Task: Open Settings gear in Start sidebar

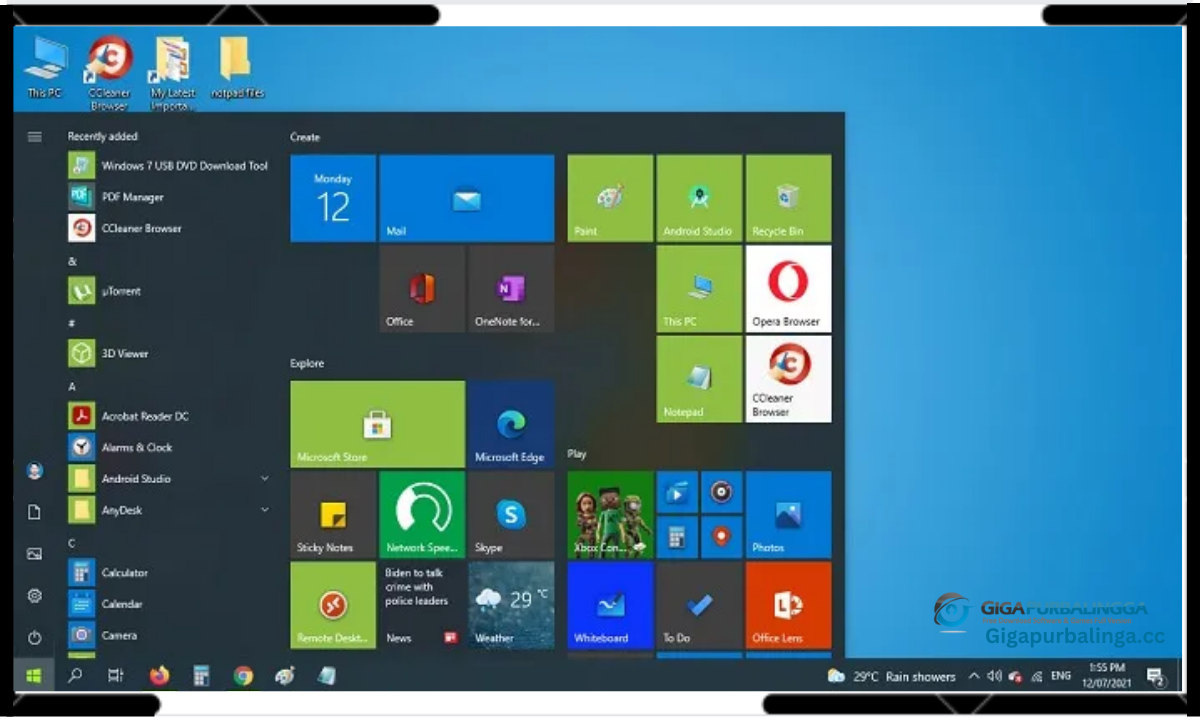Action: point(35,595)
